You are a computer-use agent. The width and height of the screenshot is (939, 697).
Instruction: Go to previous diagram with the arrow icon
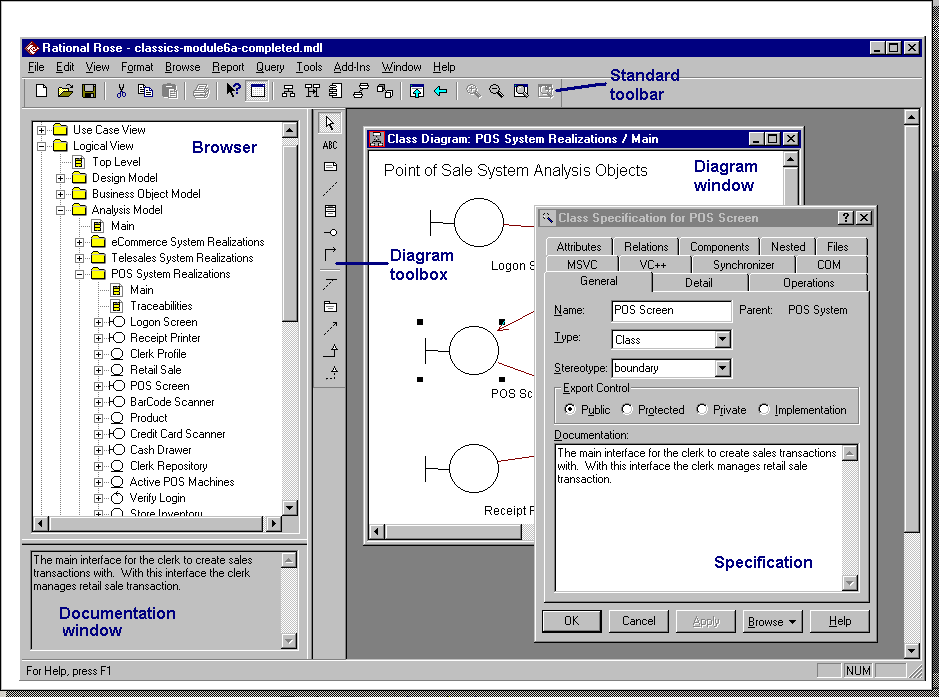tap(441, 91)
